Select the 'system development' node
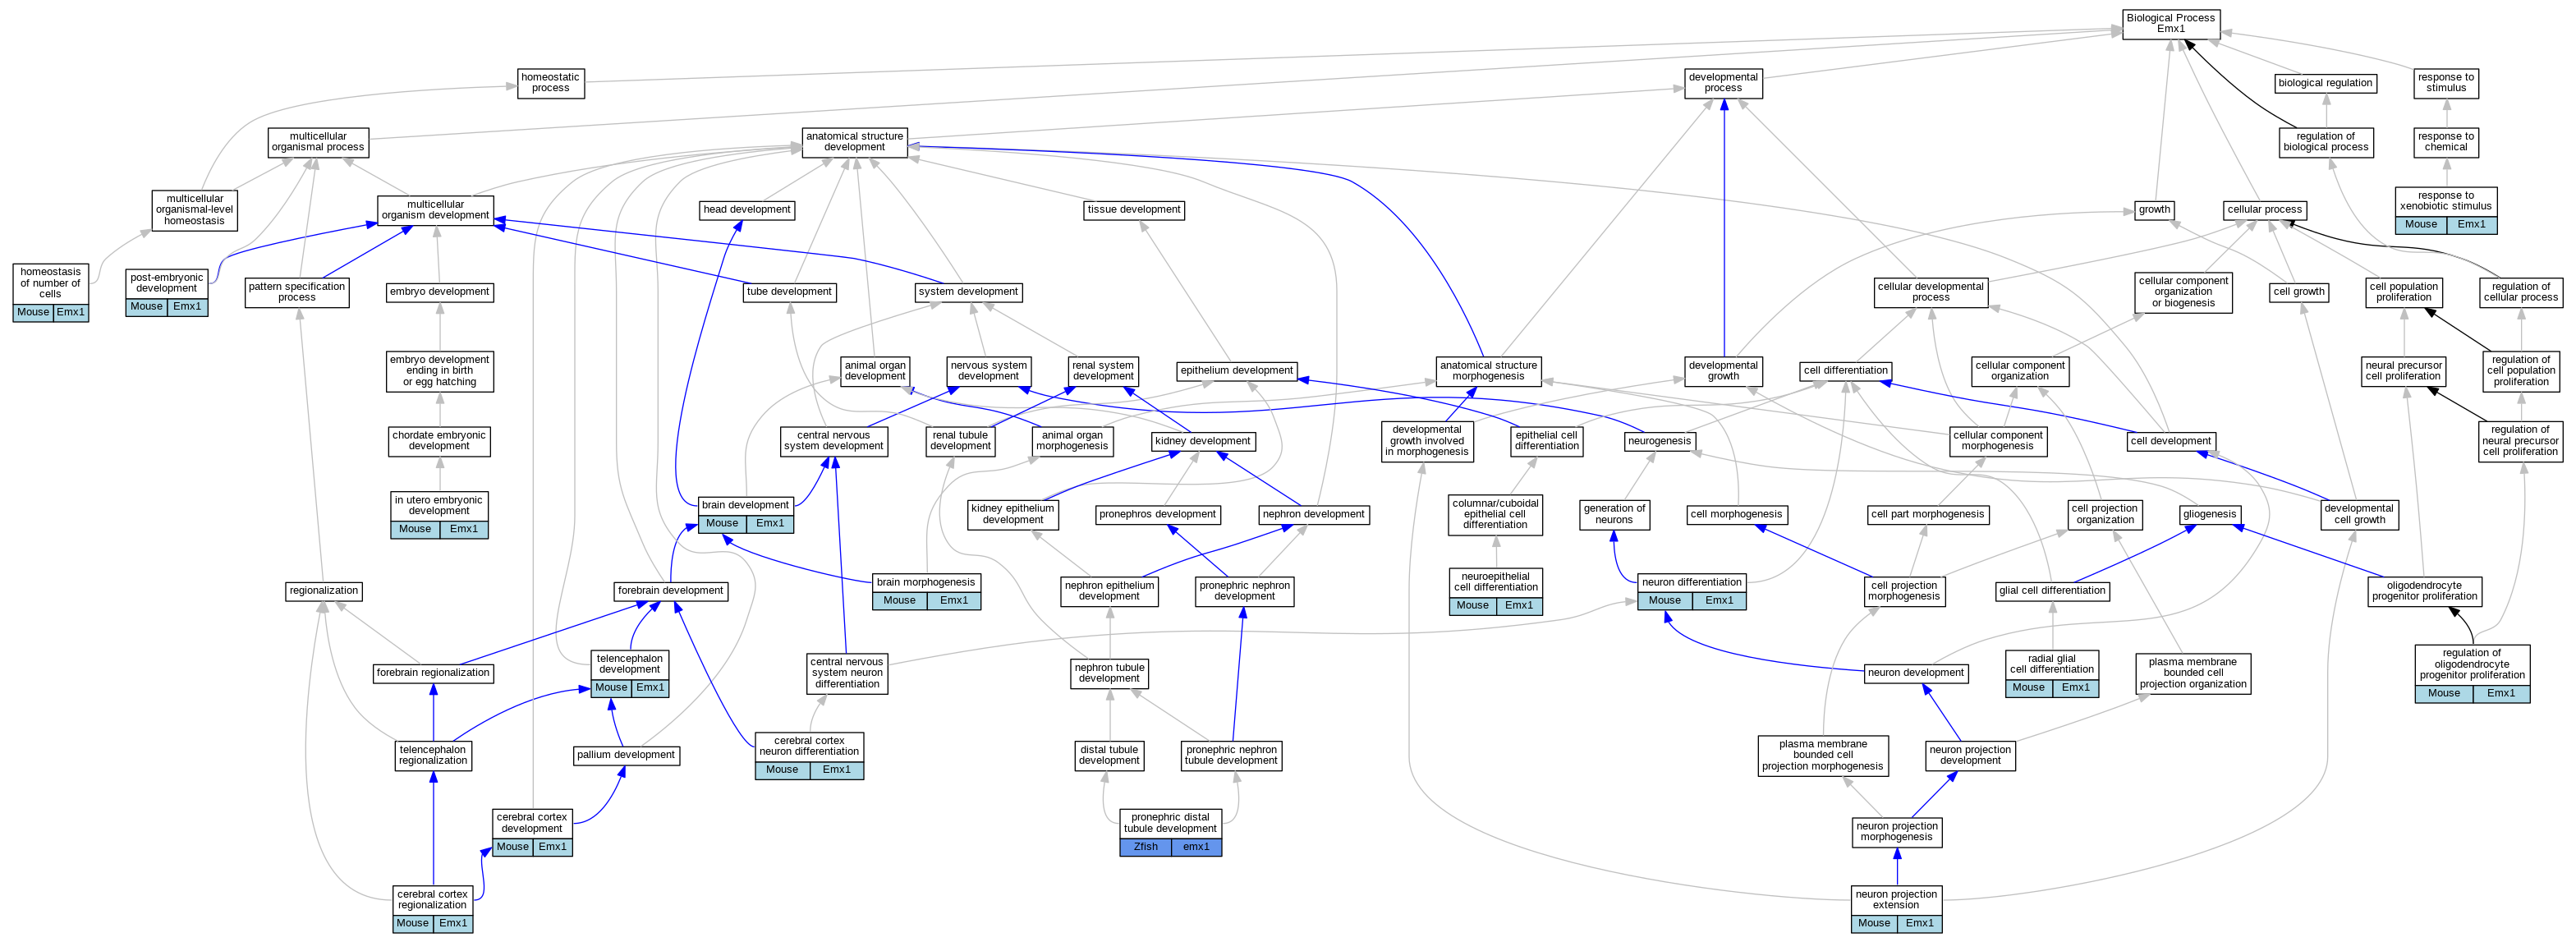The image size is (2576, 942). (968, 293)
